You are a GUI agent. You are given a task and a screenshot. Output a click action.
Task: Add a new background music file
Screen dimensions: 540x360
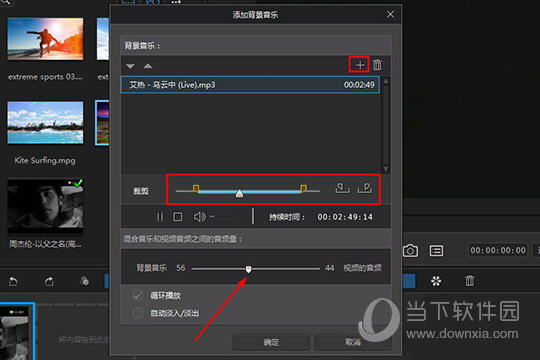pos(360,65)
